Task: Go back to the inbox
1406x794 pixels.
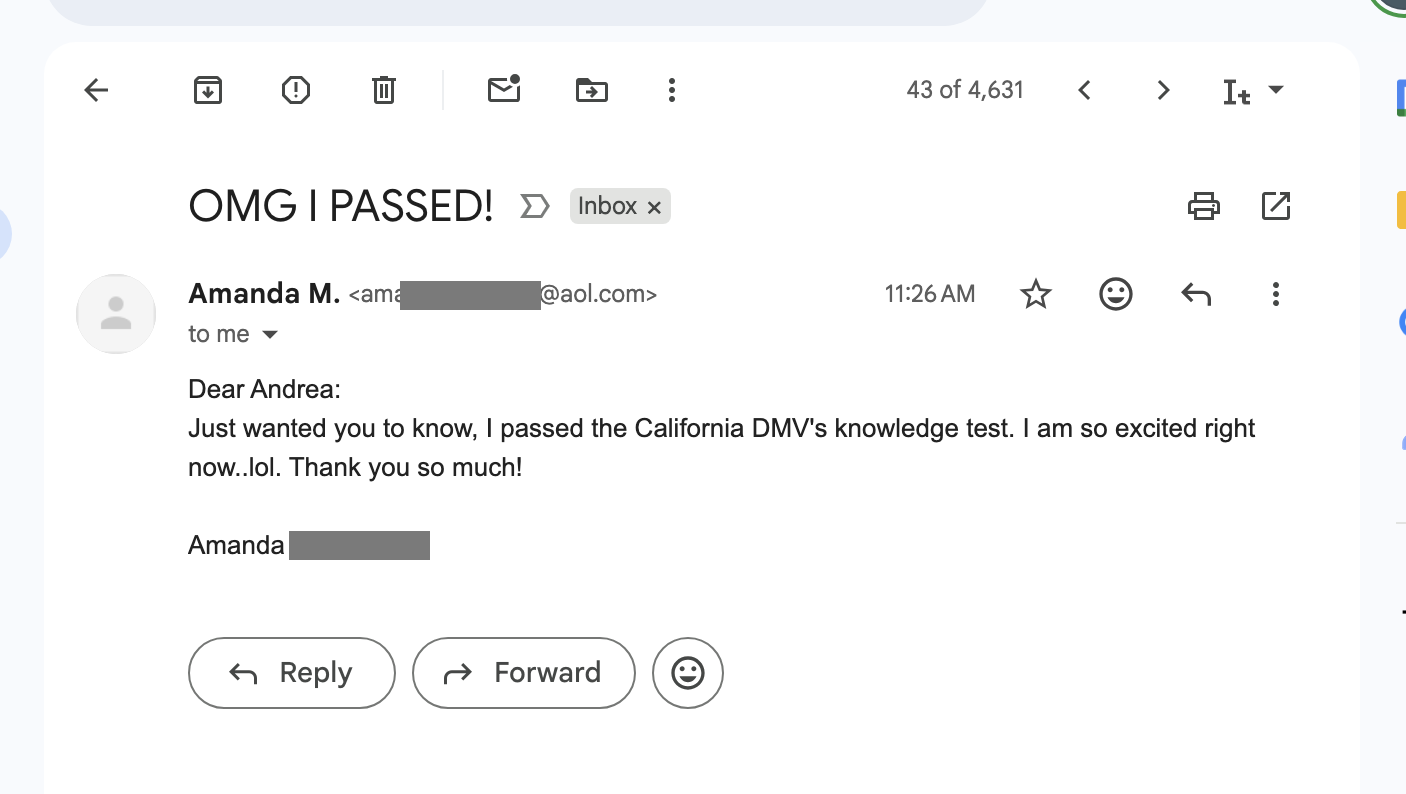Action: [95, 90]
